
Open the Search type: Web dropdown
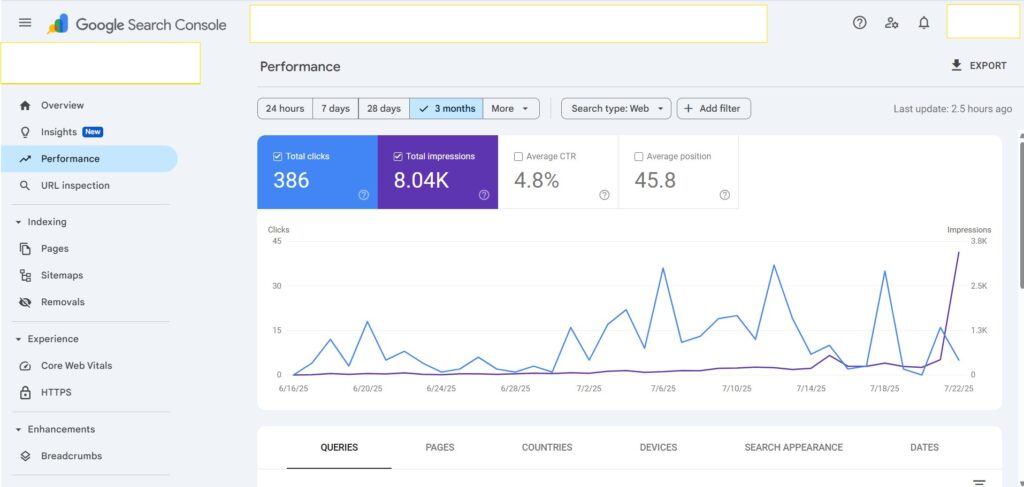point(616,108)
